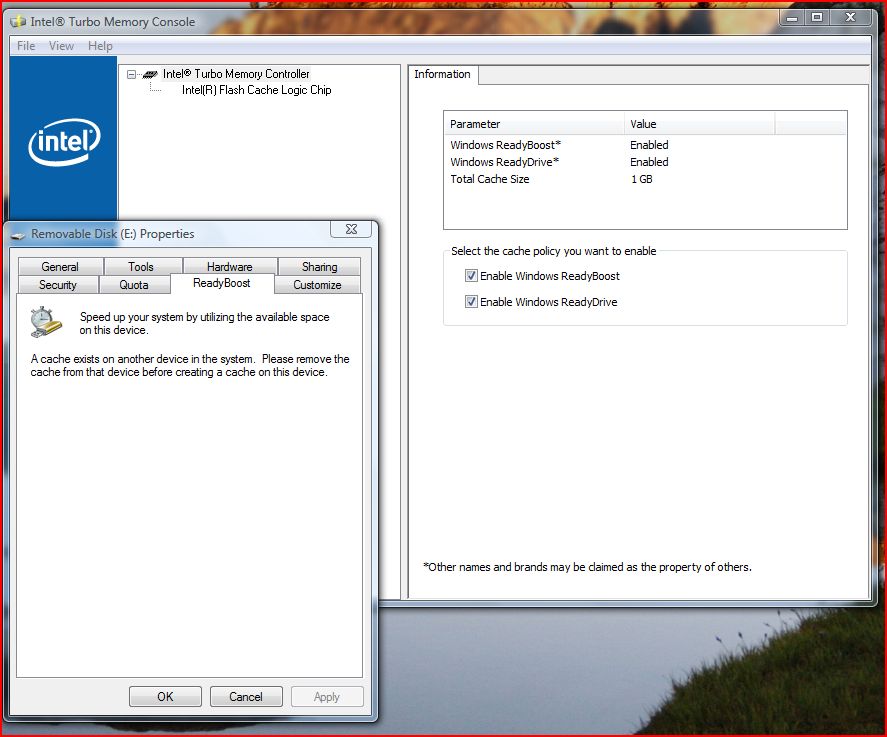887x737 pixels.
Task: Click the 'Speed up your system' description text
Action: click(x=204, y=324)
